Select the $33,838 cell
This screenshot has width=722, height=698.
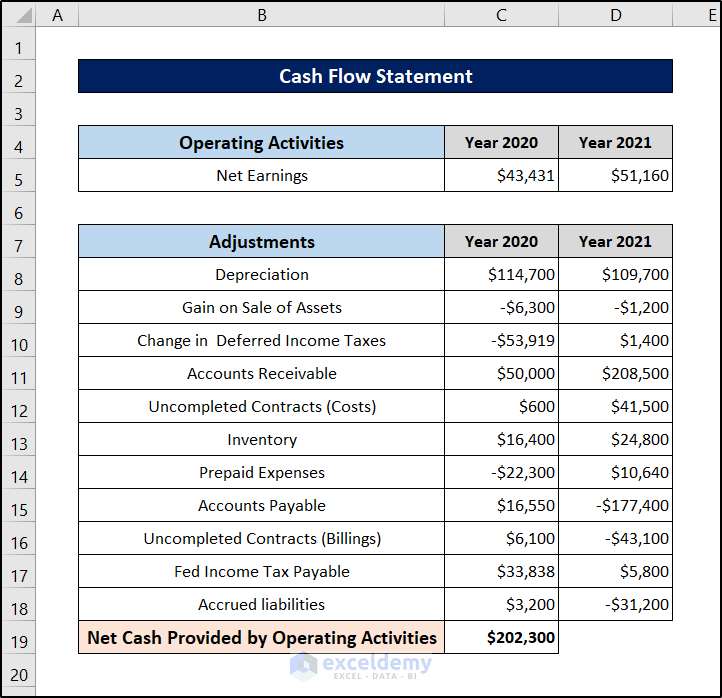click(501, 571)
